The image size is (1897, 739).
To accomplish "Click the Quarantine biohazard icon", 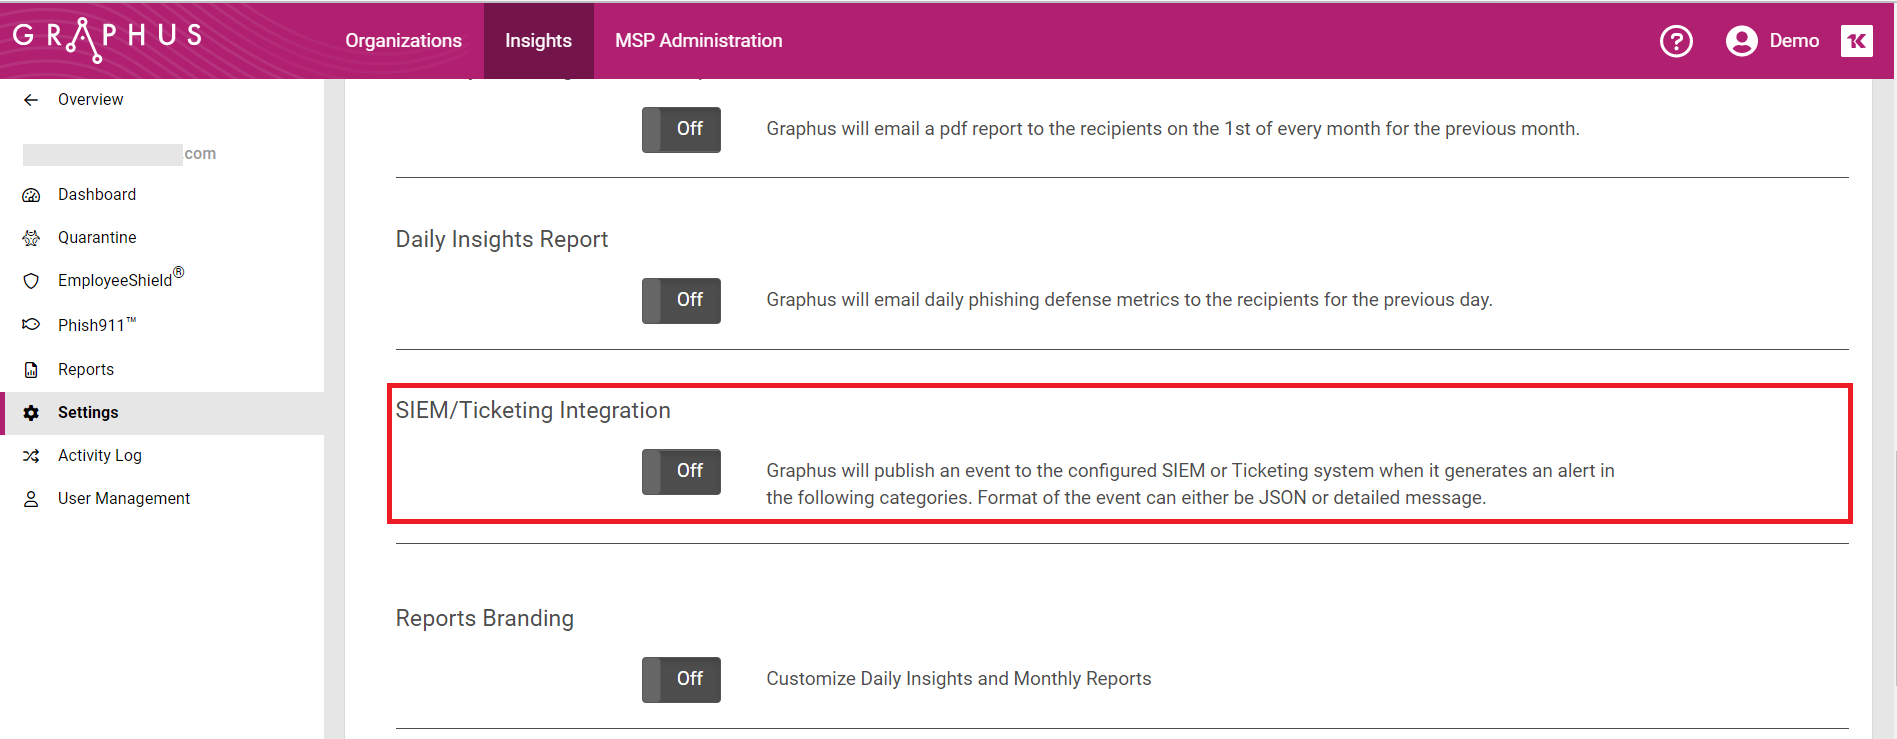I will pos(31,238).
